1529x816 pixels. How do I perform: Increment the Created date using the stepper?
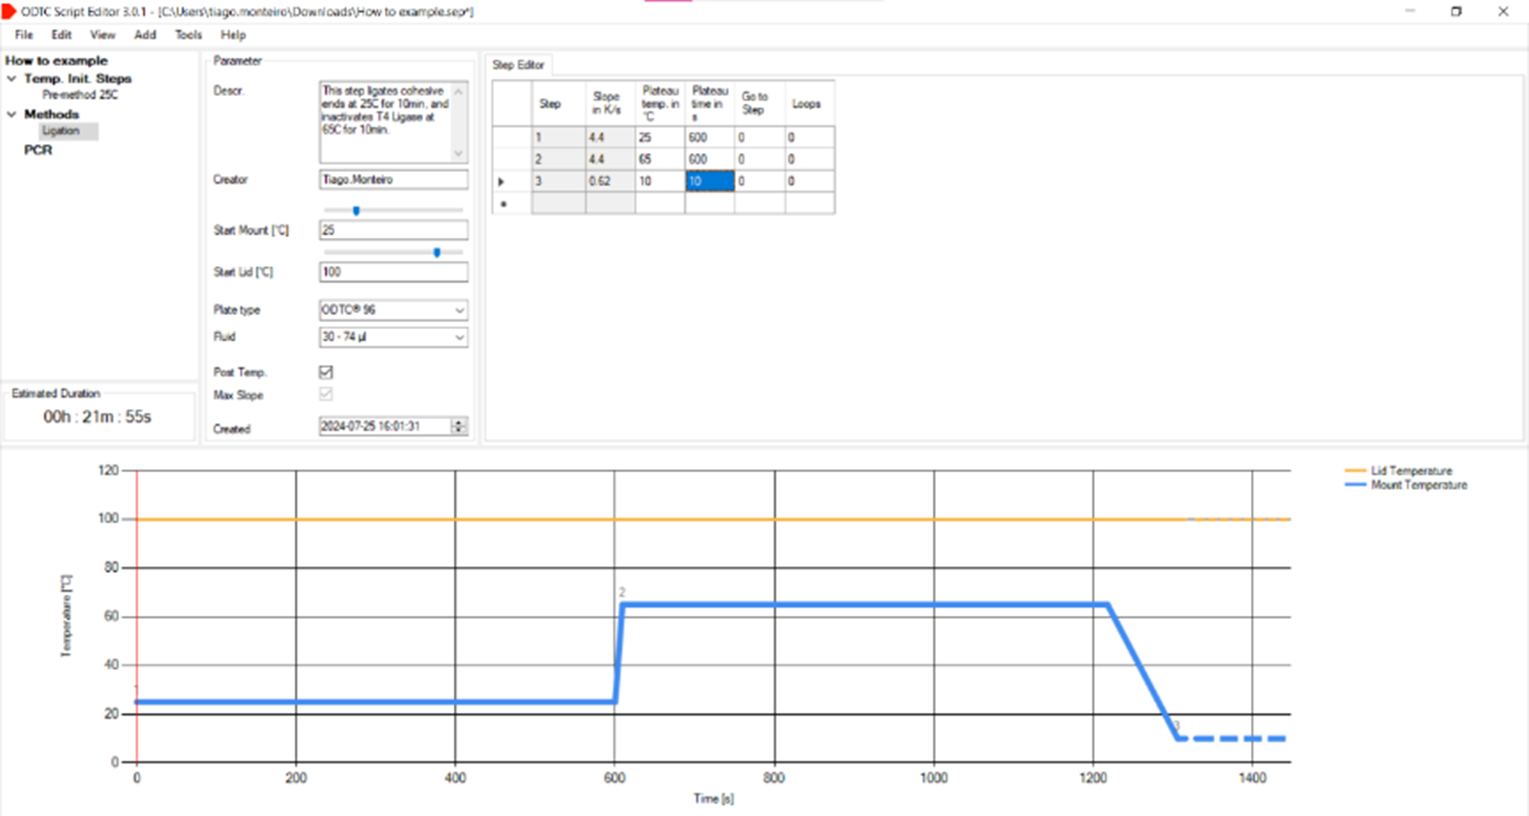tap(459, 422)
